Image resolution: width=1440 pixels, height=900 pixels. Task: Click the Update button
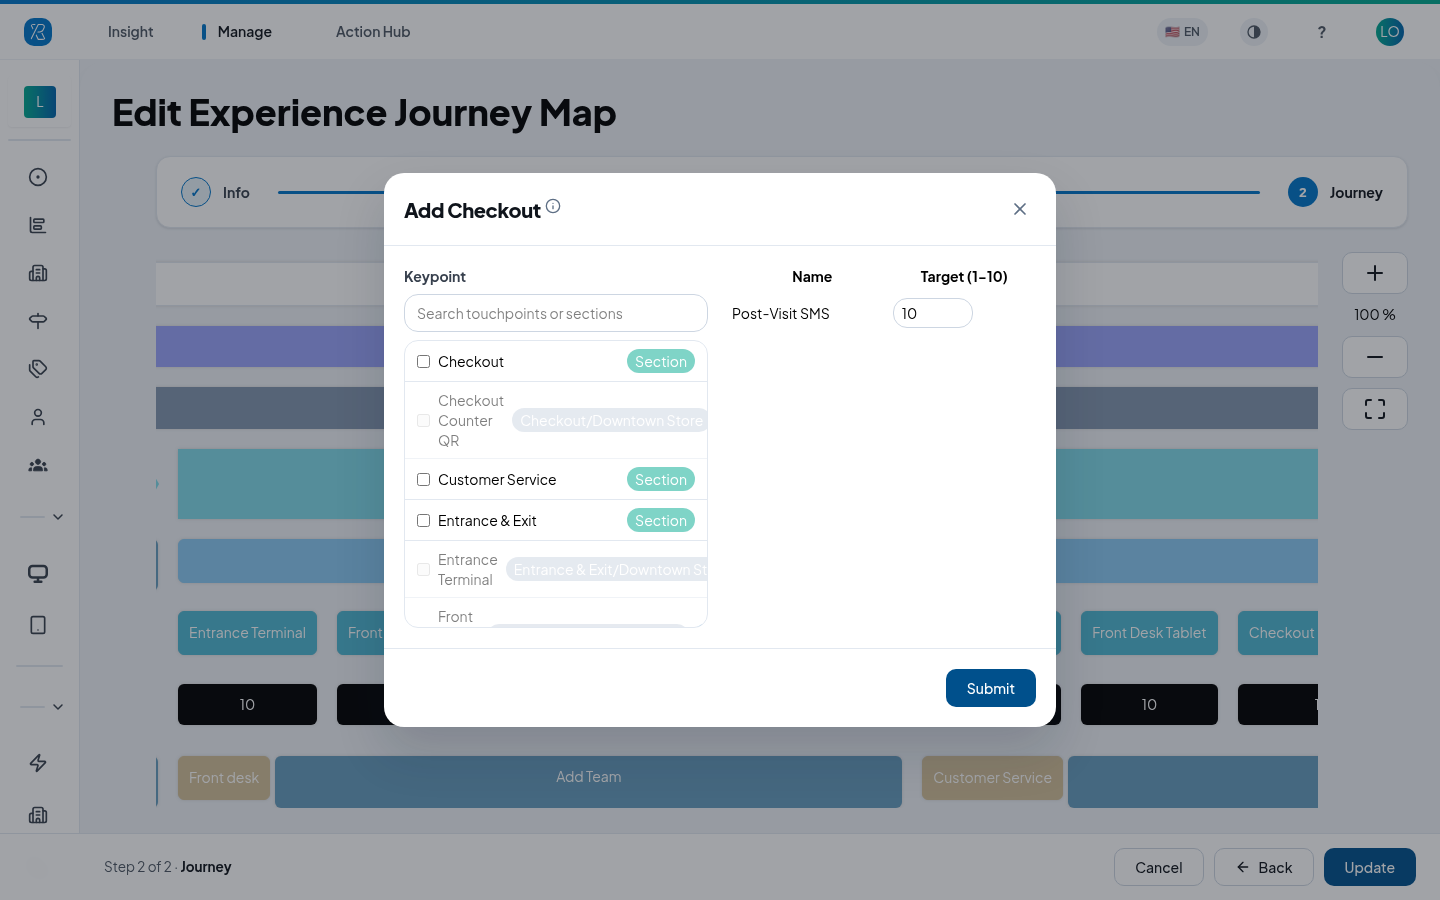[x=1370, y=867]
